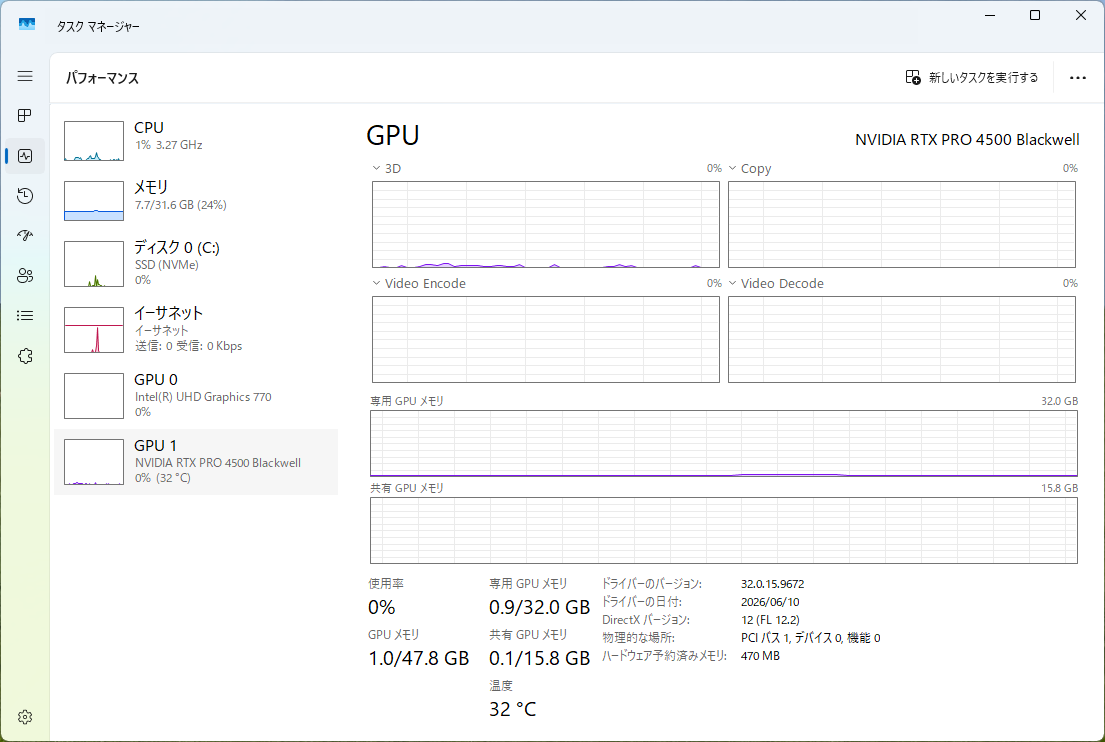The height and width of the screenshot is (742, 1105).
Task: Click the driver date 2026/06/10
Action: click(770, 602)
